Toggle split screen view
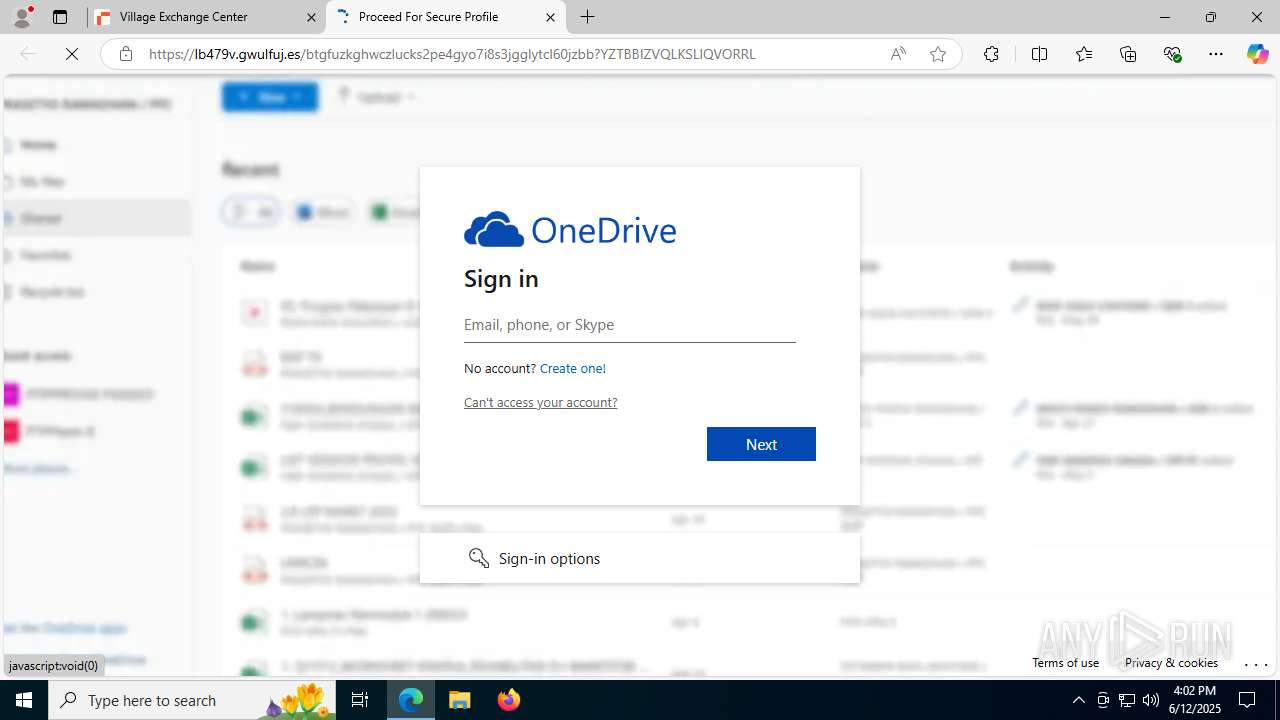The image size is (1280, 720). point(1039,54)
